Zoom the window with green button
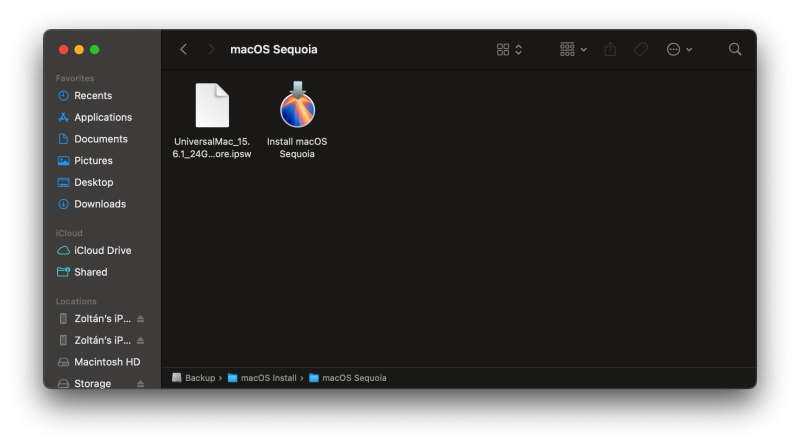This screenshot has height=446, width=800. [x=94, y=49]
